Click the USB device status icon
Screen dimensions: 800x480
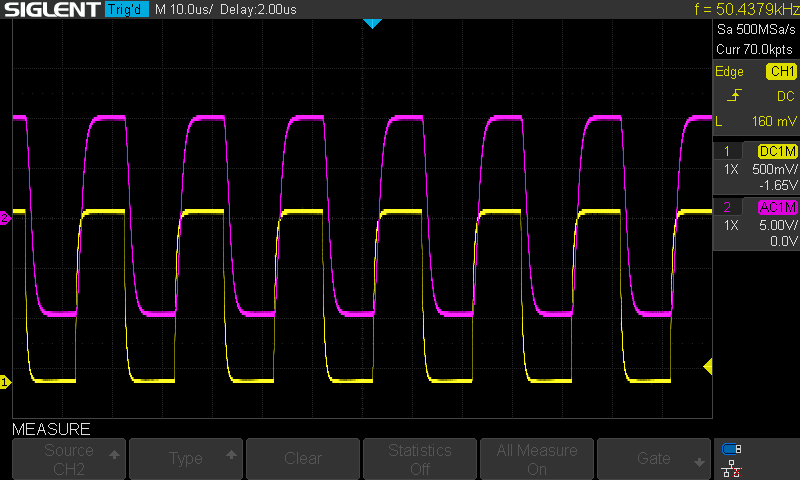pyautogui.click(x=732, y=449)
